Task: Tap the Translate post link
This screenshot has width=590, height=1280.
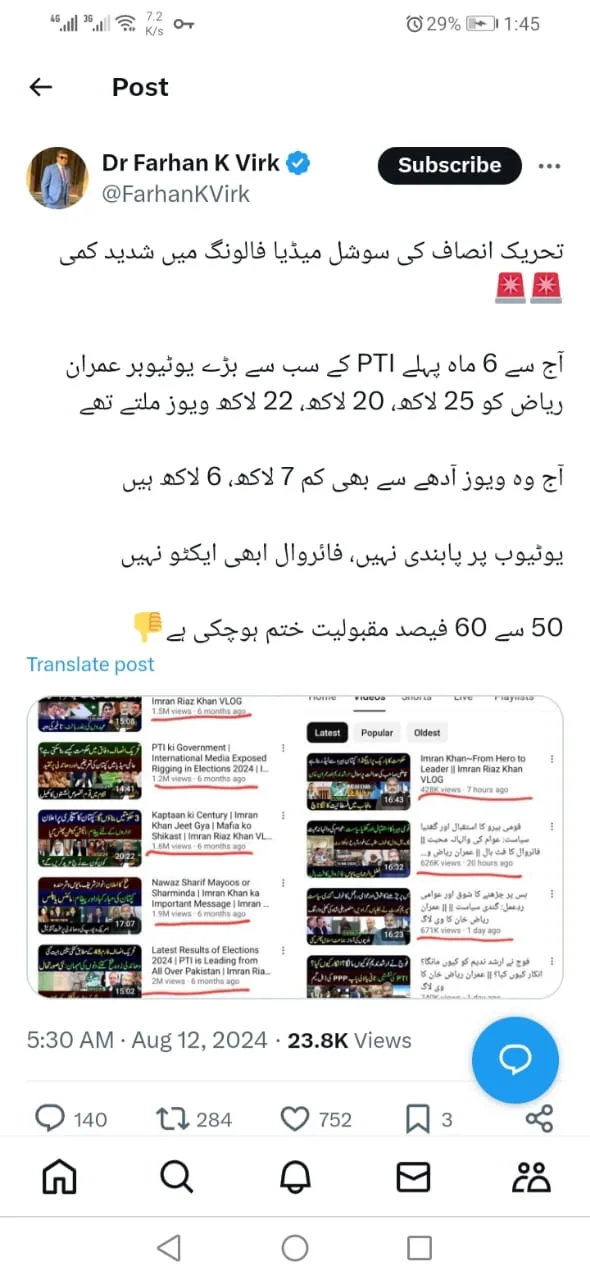Action: tap(91, 664)
